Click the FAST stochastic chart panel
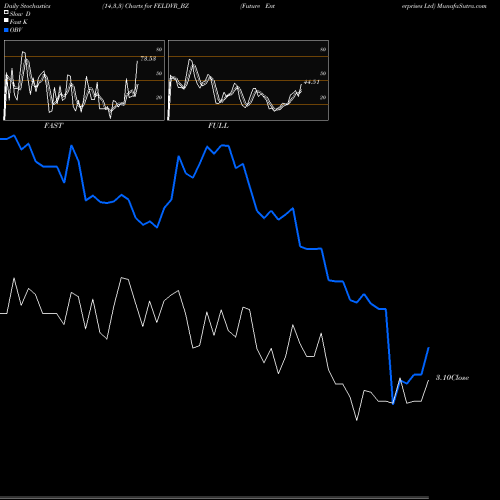The image size is (500, 500). [84, 80]
